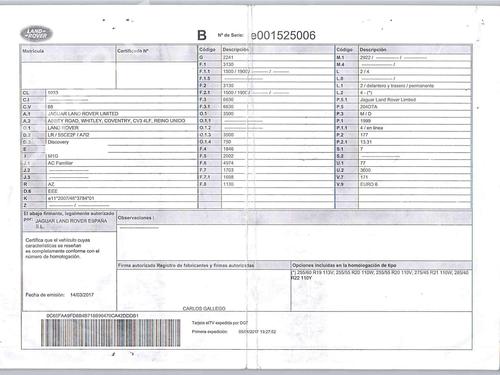The width and height of the screenshot is (500, 375).
Task: Click 'Opciones incluidas en la homologación de tipo'
Action: point(344,265)
